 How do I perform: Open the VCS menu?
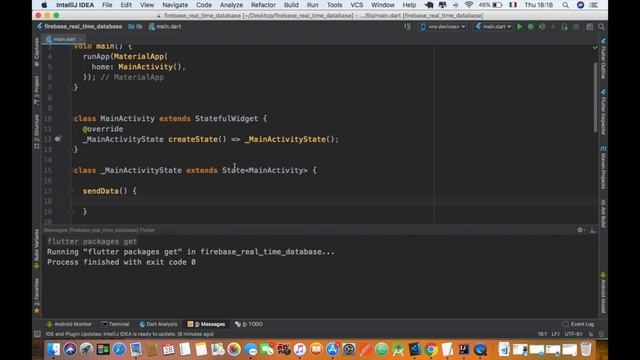tap(356, 5)
